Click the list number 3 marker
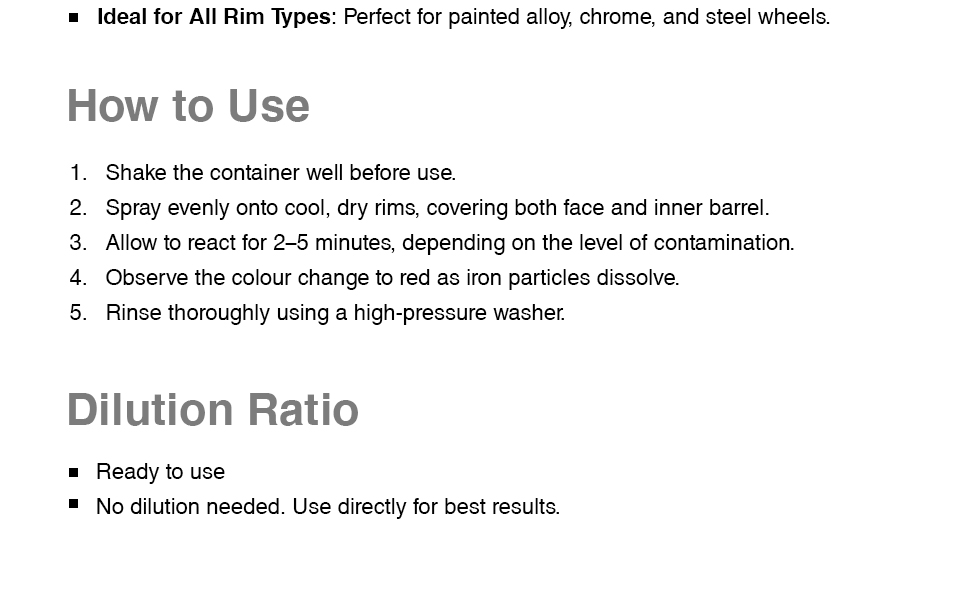 pyautogui.click(x=78, y=243)
